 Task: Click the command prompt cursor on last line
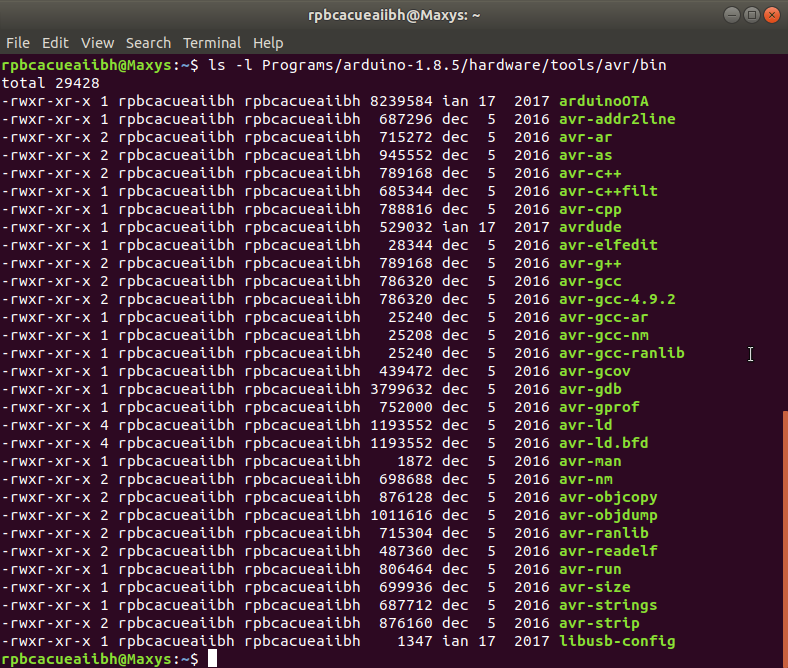[213, 659]
